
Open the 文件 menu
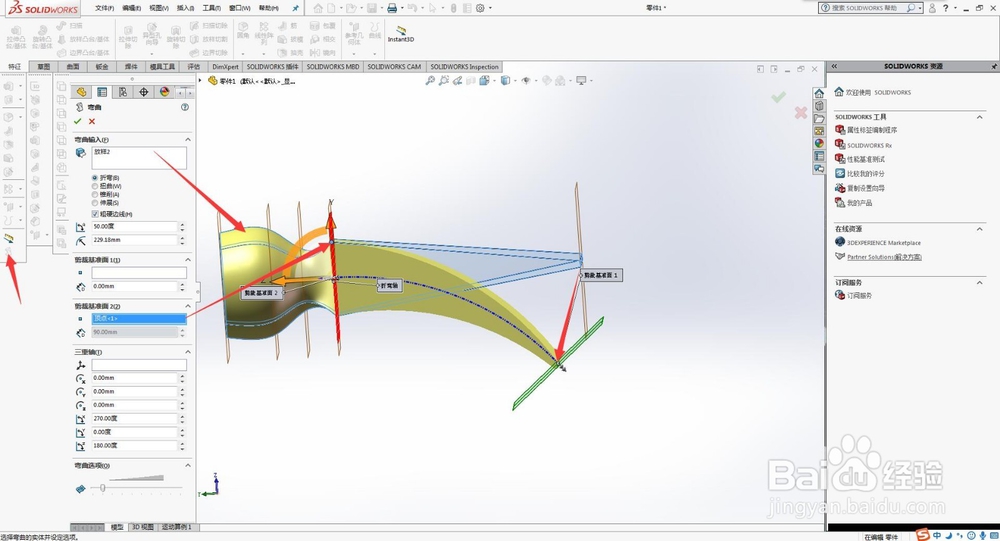point(105,8)
